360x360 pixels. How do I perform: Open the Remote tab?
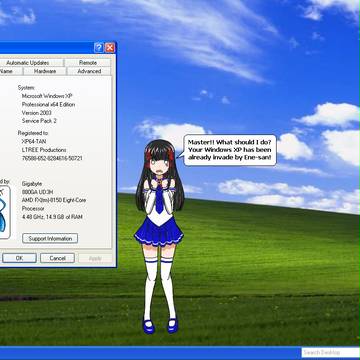pos(88,63)
